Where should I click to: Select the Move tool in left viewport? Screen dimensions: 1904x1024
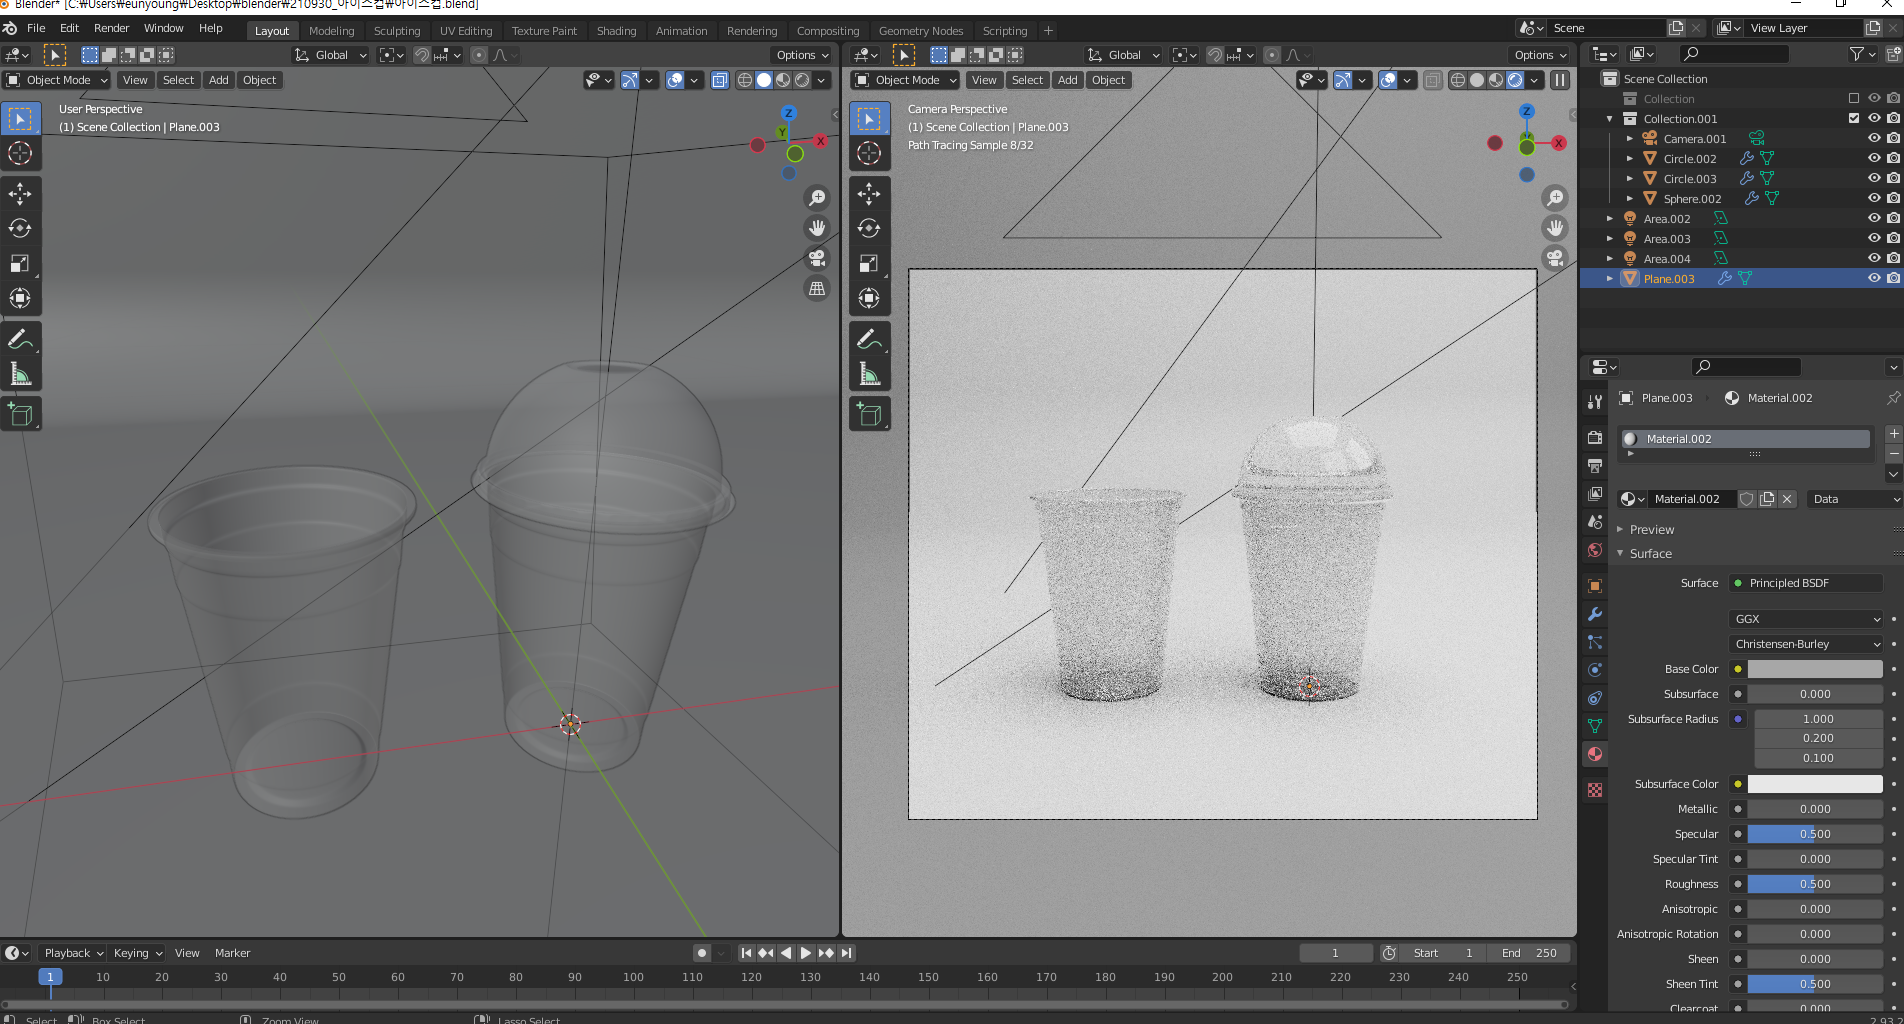tap(20, 193)
